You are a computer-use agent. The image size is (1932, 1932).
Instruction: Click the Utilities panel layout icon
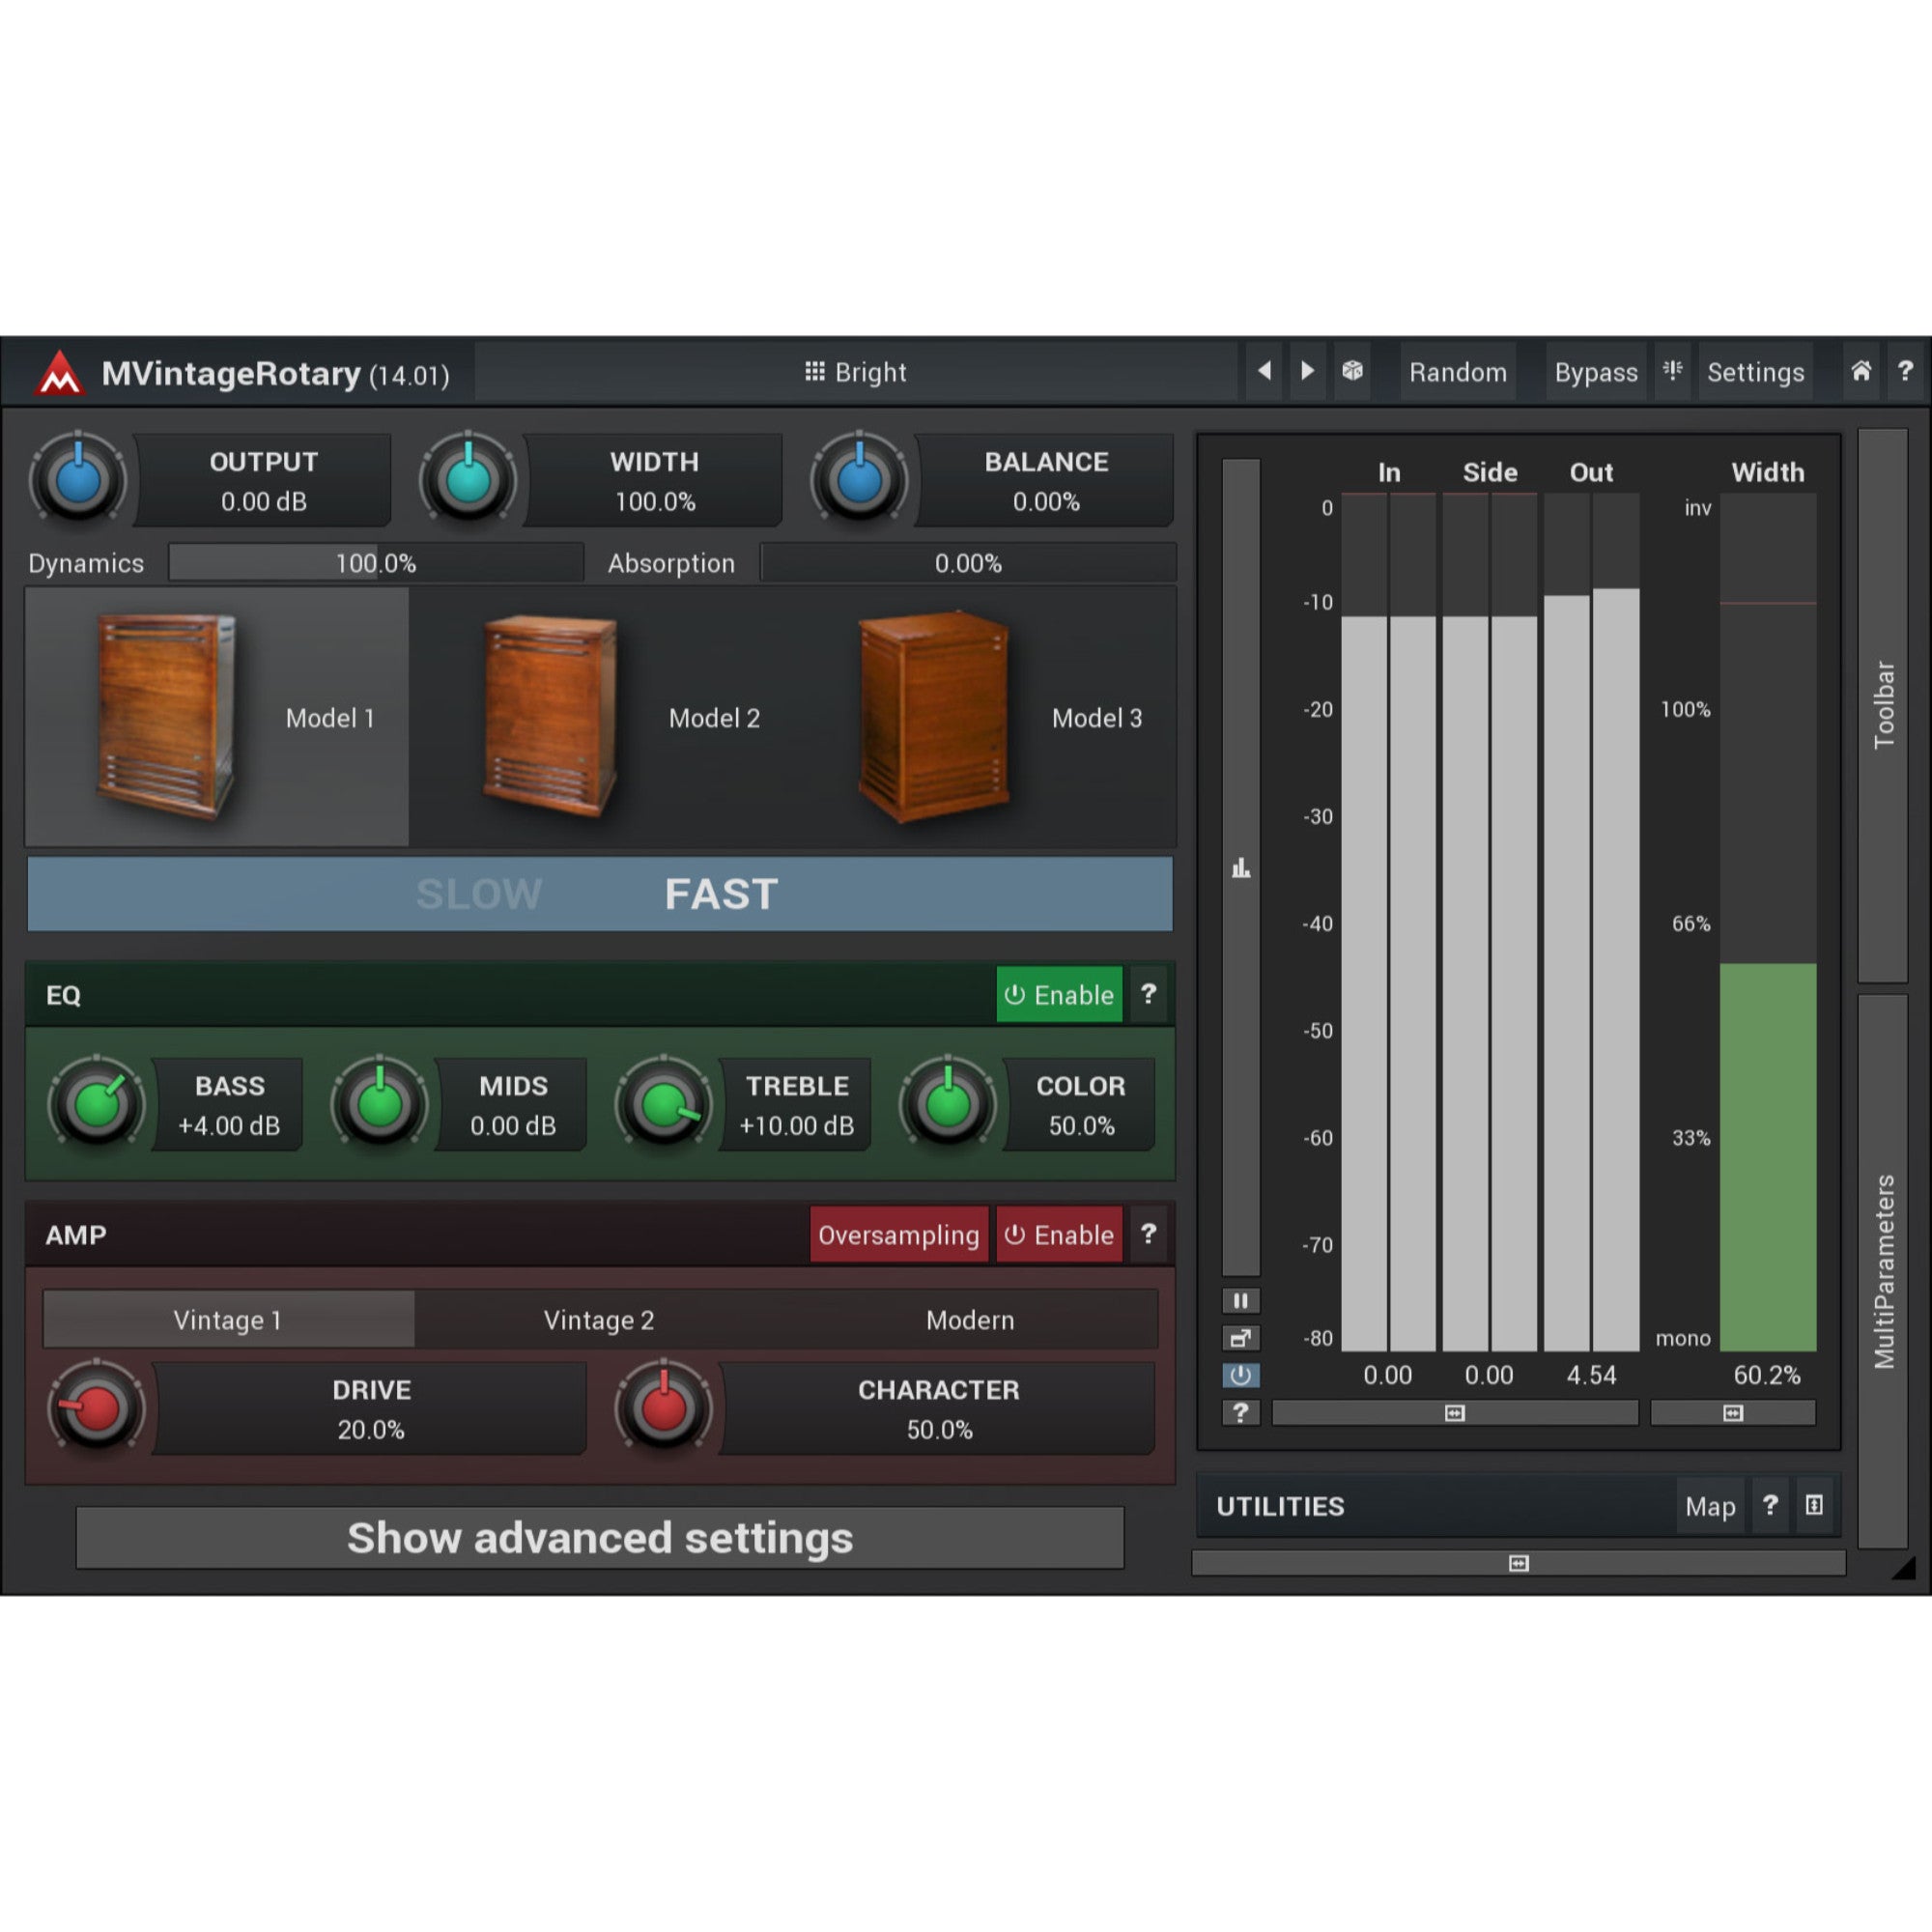(x=1814, y=1506)
